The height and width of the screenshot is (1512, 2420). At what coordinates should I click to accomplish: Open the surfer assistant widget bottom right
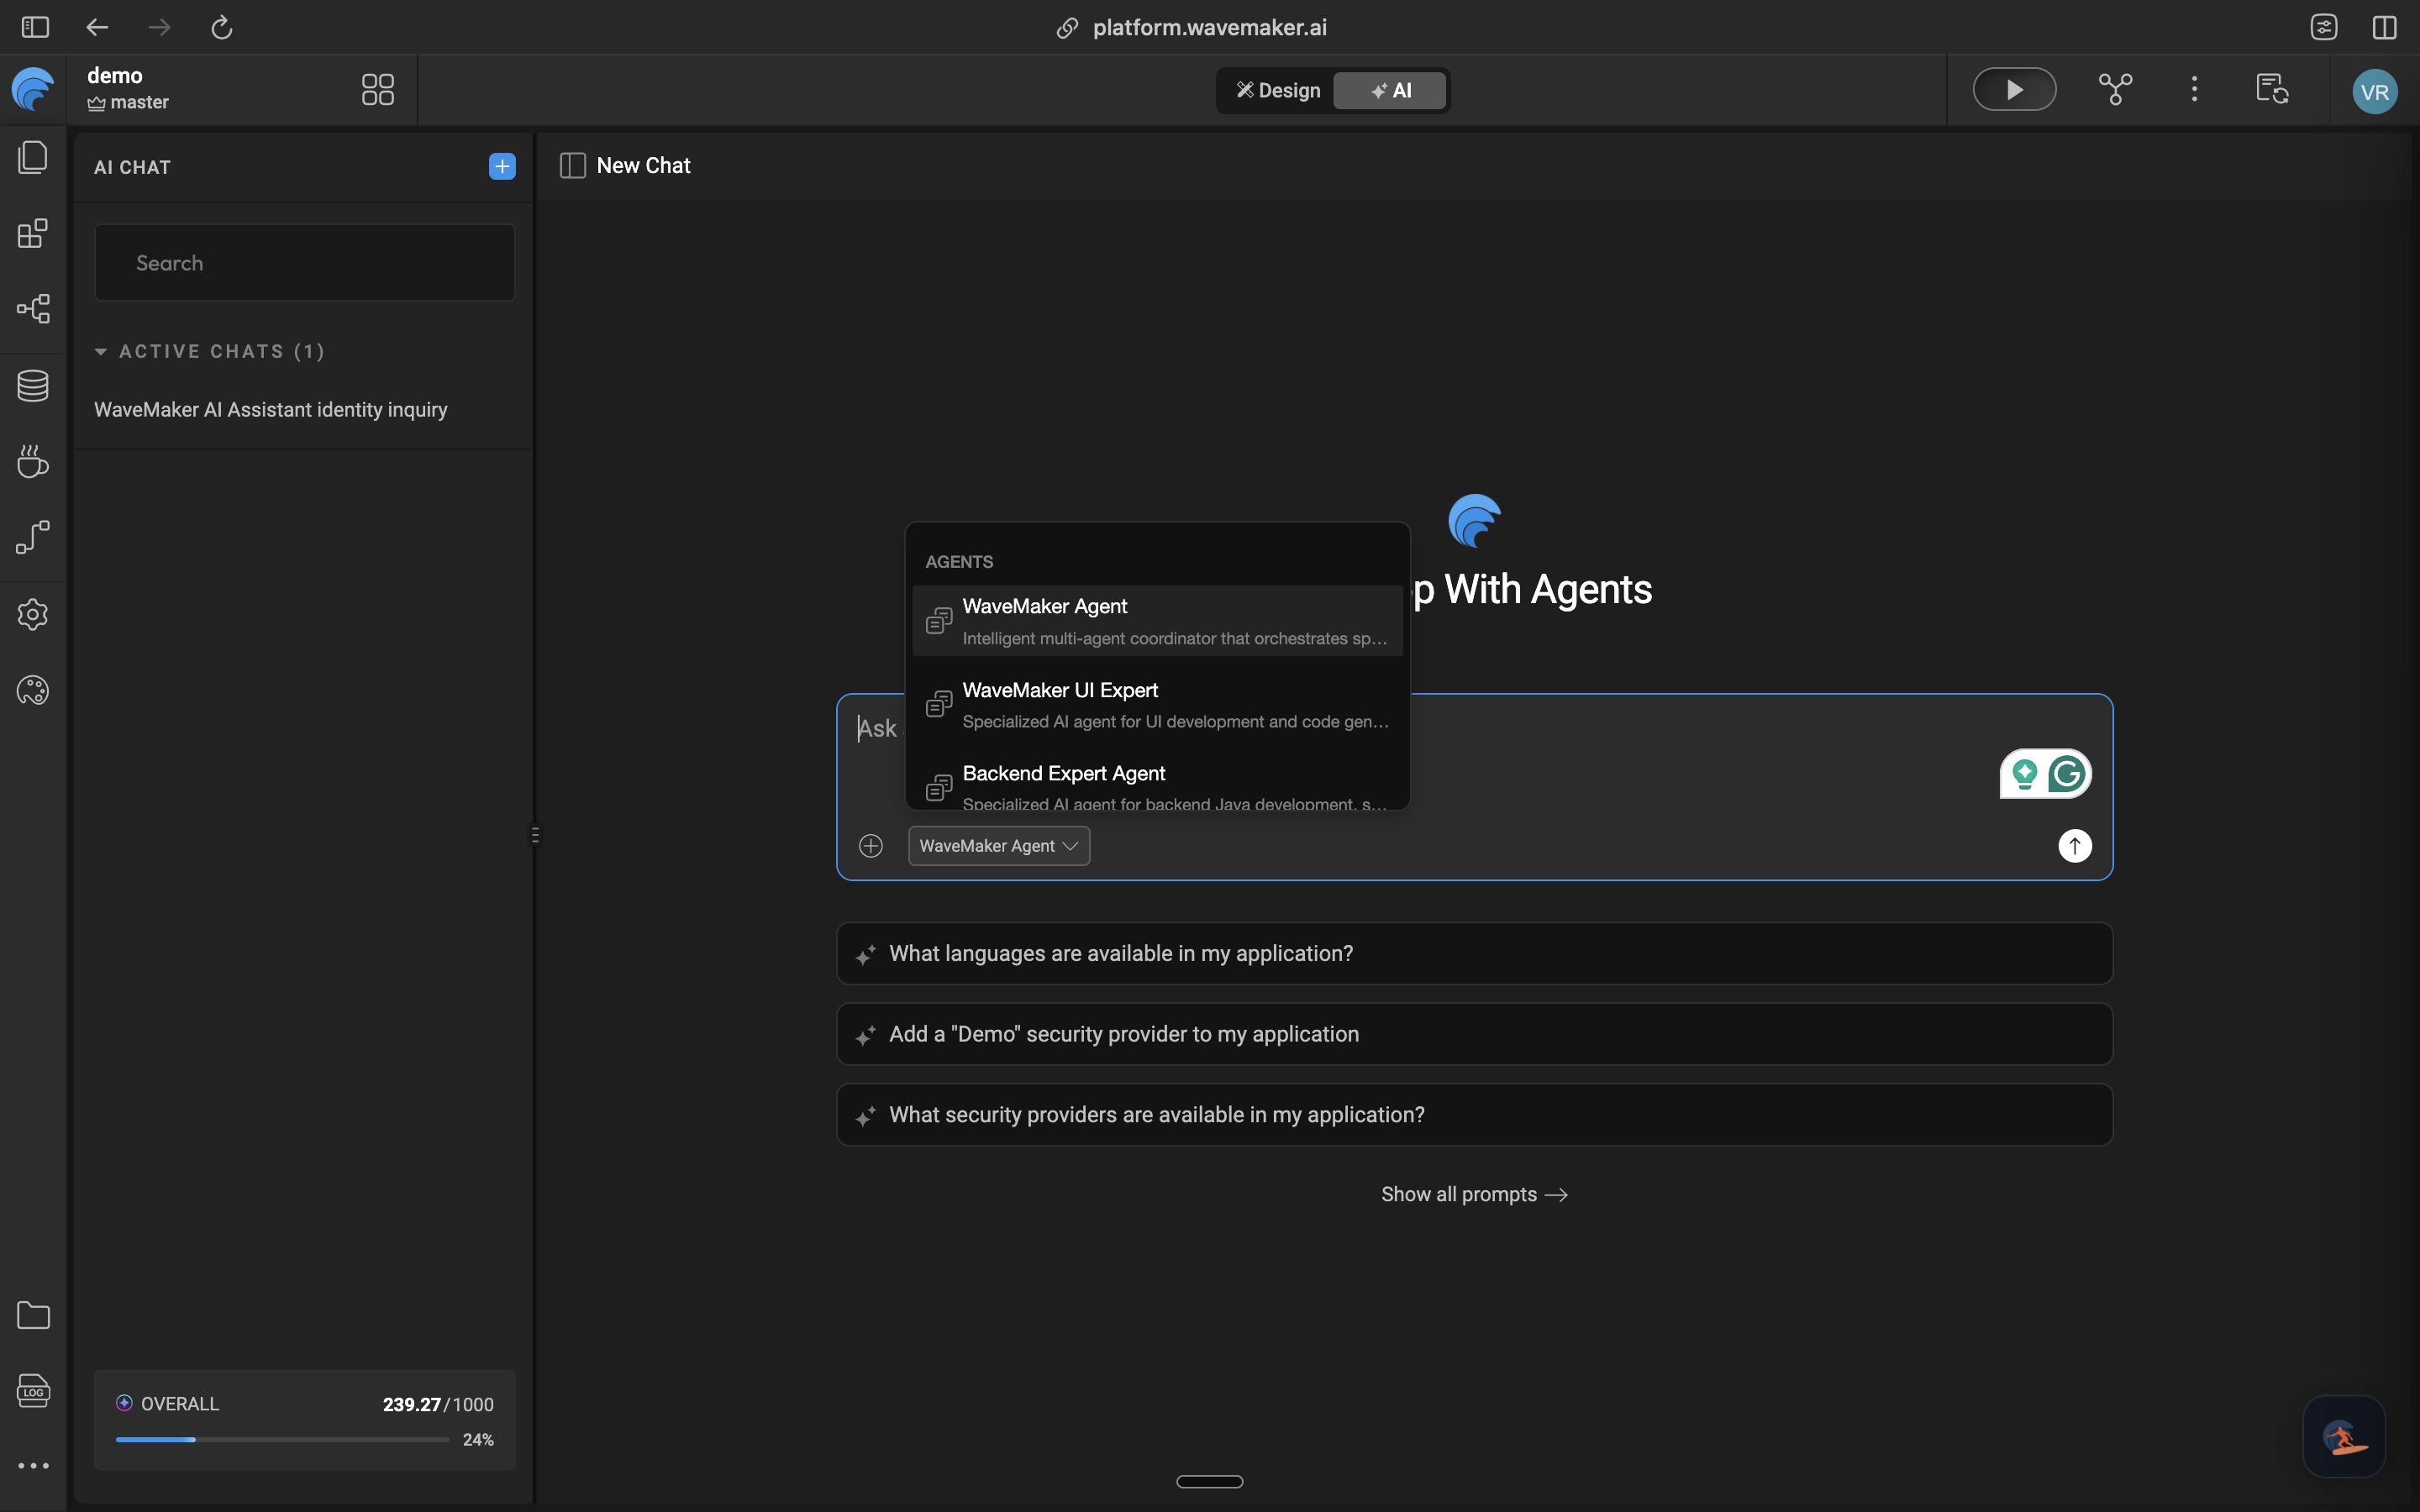click(x=2344, y=1437)
